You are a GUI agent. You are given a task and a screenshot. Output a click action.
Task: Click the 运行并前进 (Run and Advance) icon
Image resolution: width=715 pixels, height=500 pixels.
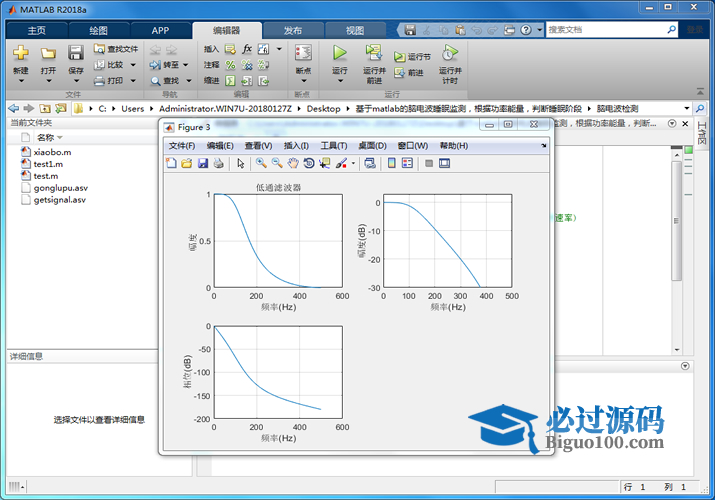point(374,53)
